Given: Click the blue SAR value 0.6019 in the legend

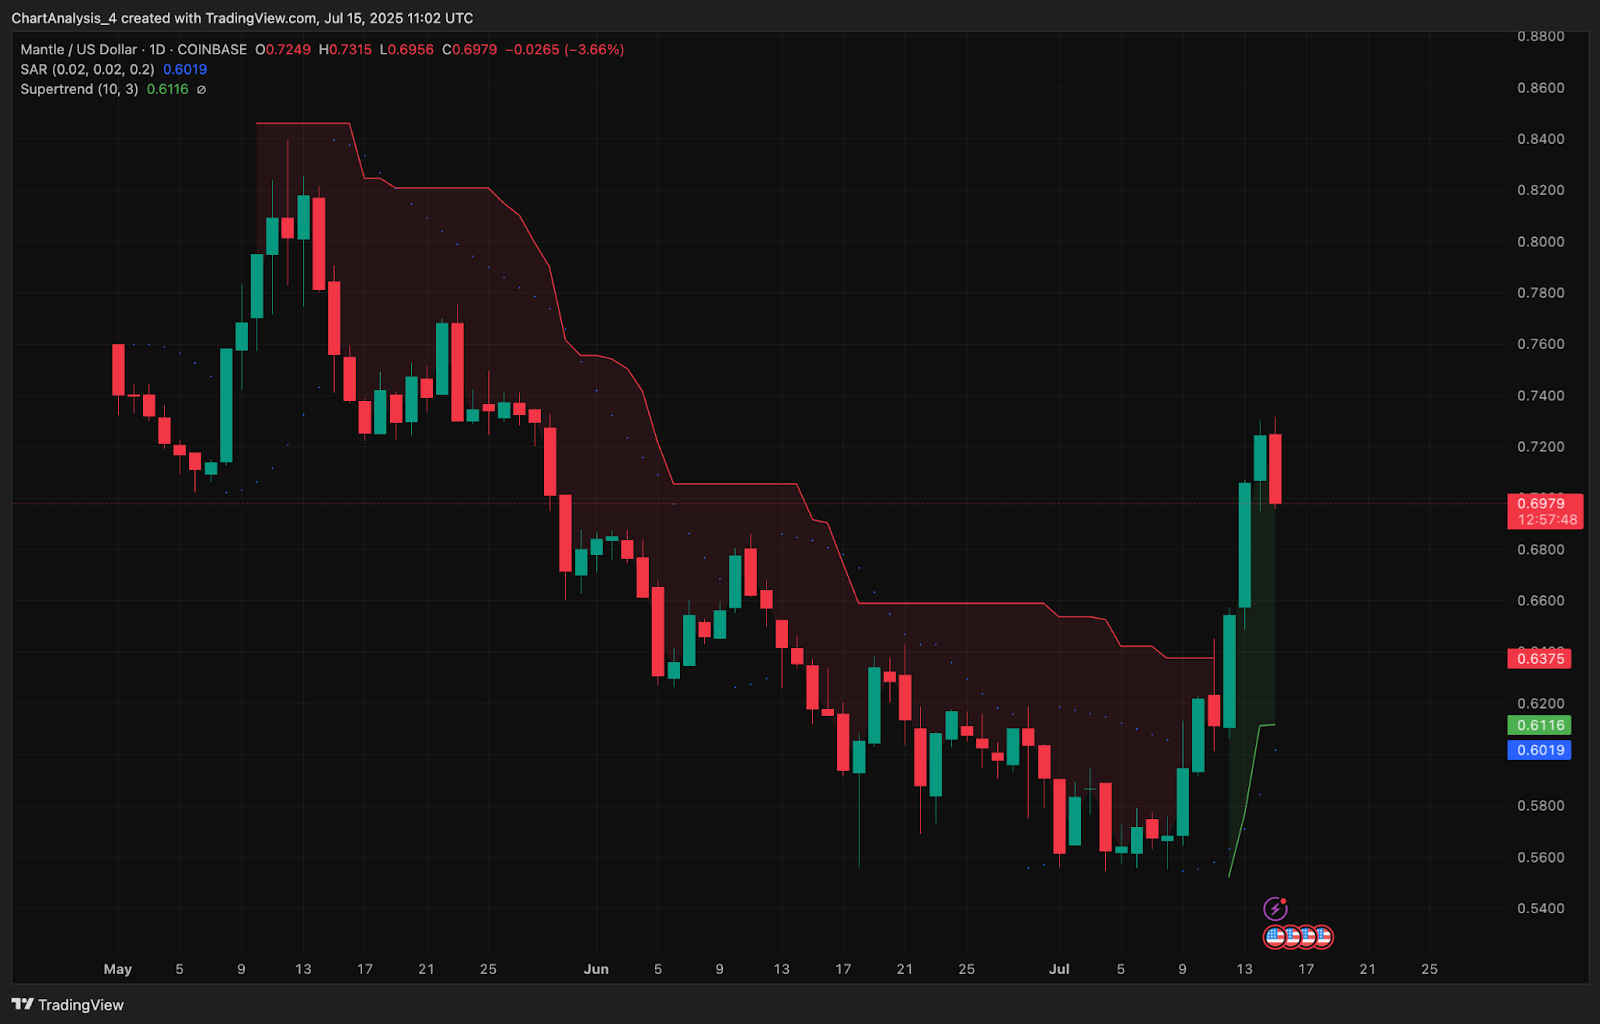Looking at the screenshot, I should pos(185,69).
